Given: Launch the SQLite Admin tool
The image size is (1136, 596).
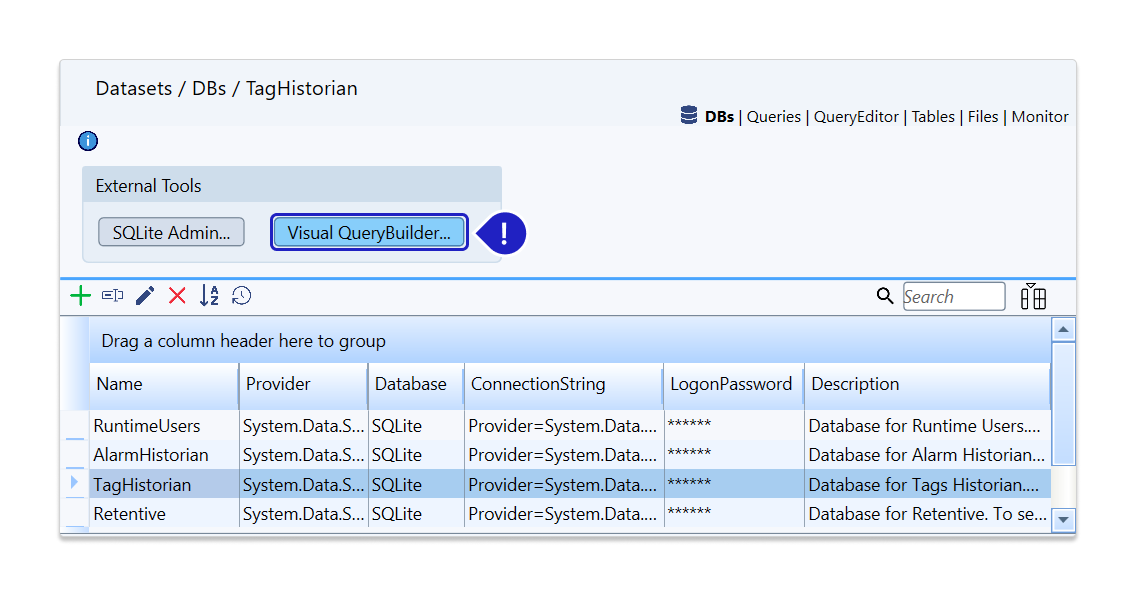Looking at the screenshot, I should (171, 232).
